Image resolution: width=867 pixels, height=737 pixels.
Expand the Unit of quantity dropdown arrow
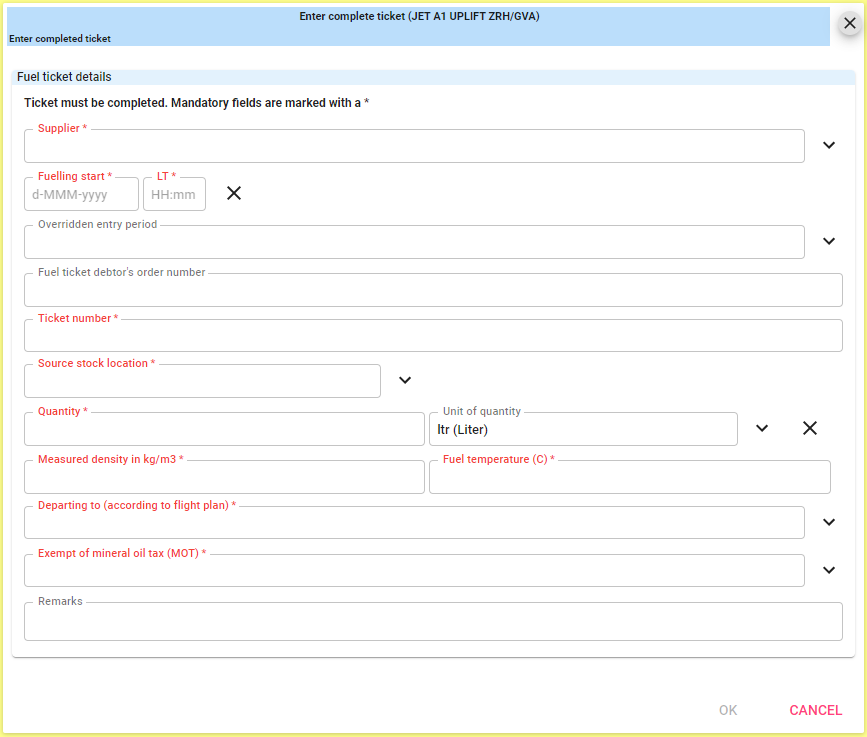point(762,428)
